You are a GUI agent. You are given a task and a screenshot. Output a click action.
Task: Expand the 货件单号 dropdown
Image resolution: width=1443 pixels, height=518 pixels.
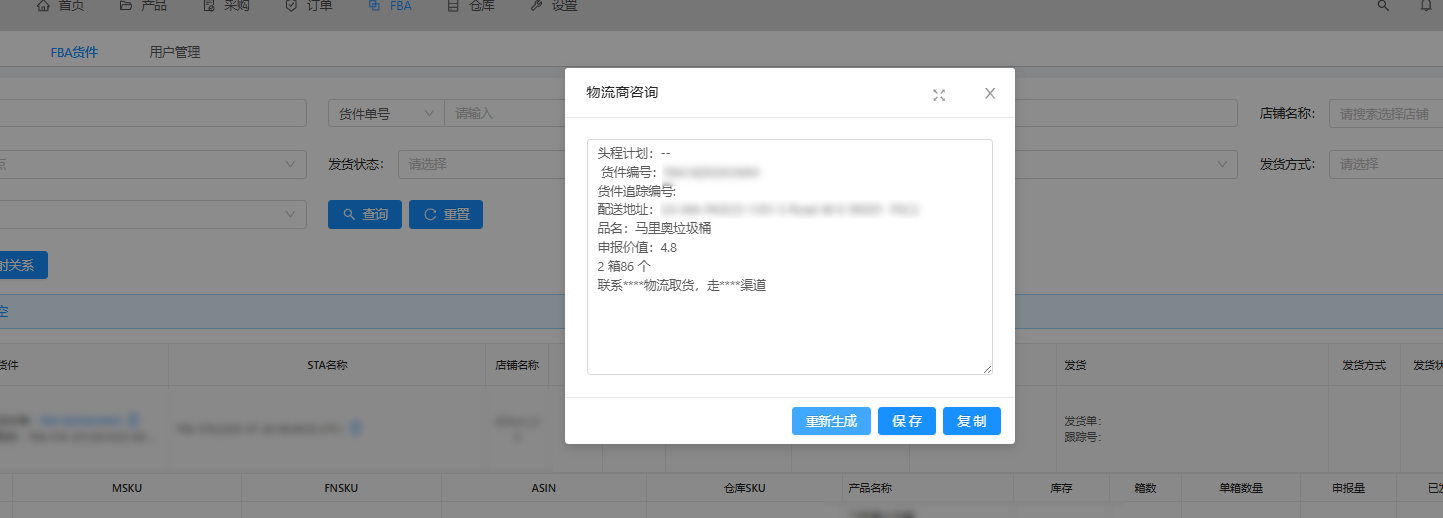coord(386,114)
